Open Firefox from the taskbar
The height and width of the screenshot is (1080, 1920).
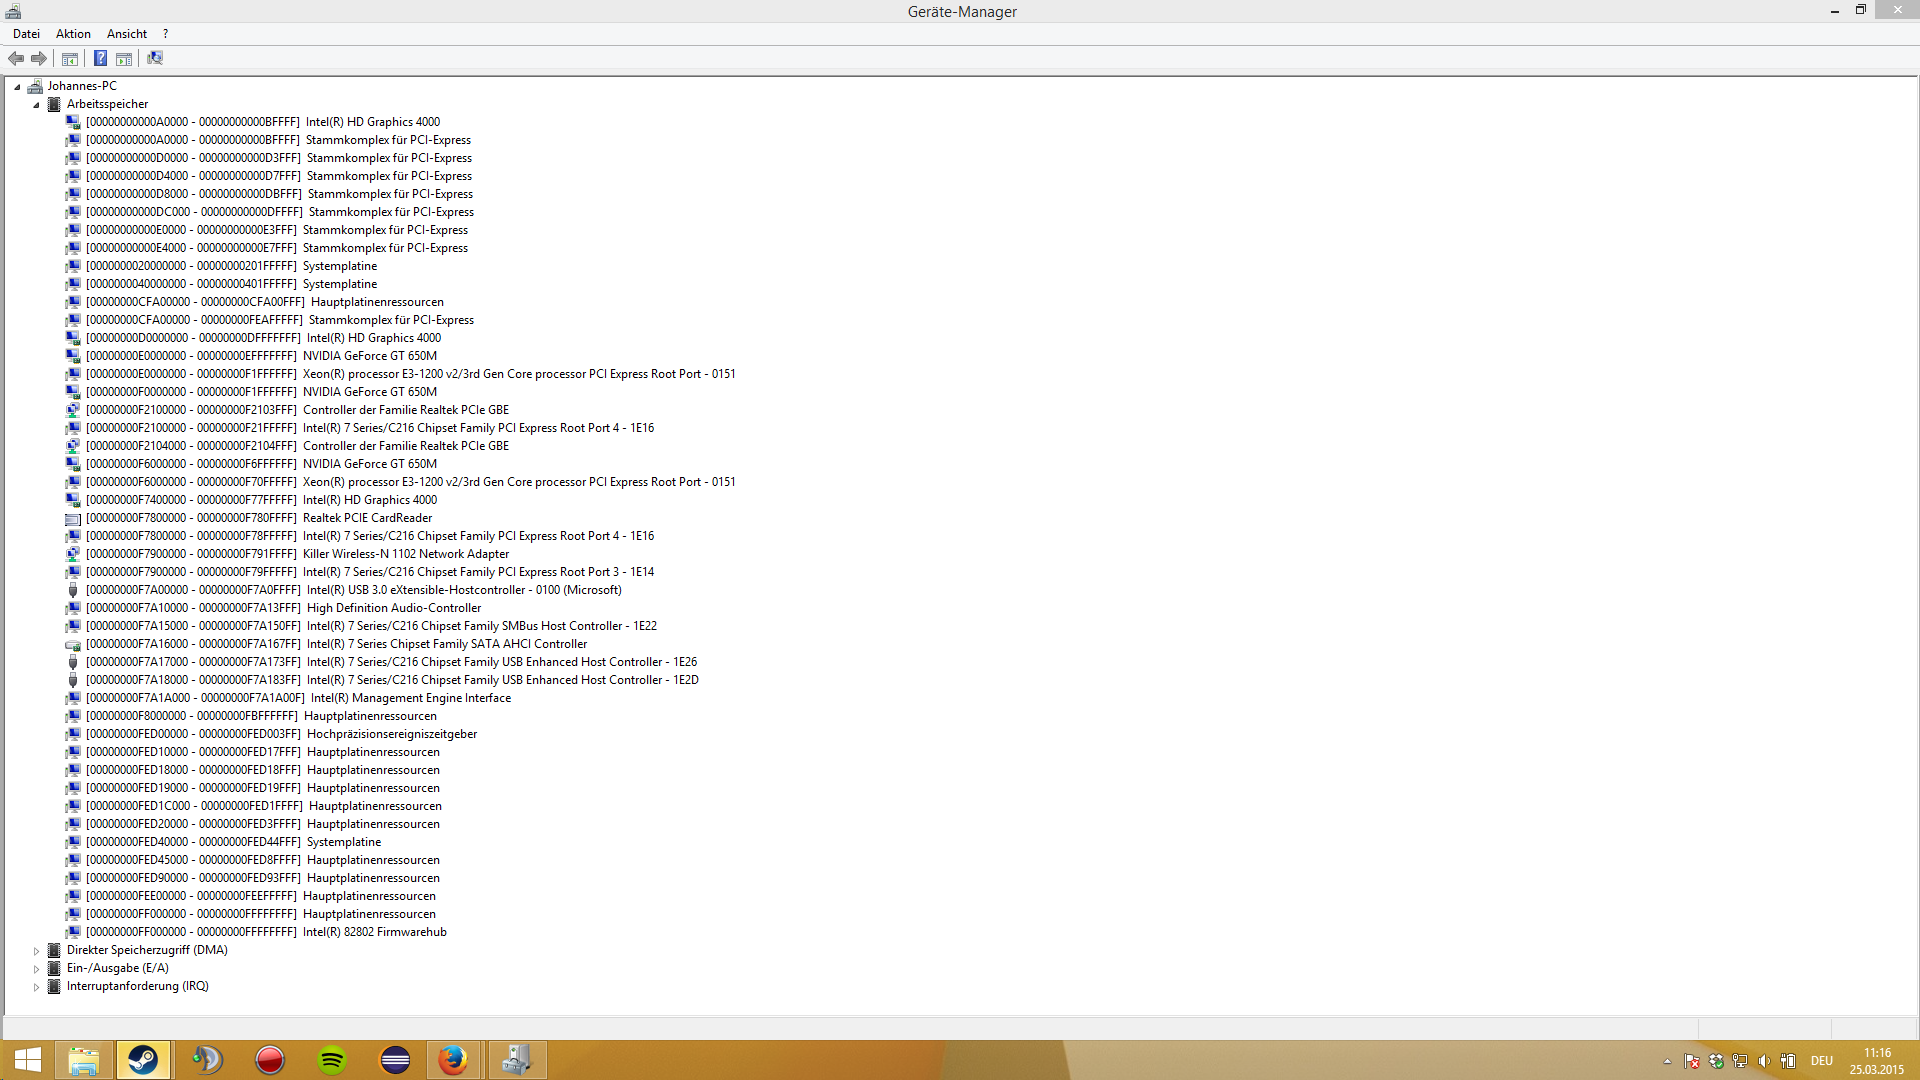click(x=453, y=1059)
